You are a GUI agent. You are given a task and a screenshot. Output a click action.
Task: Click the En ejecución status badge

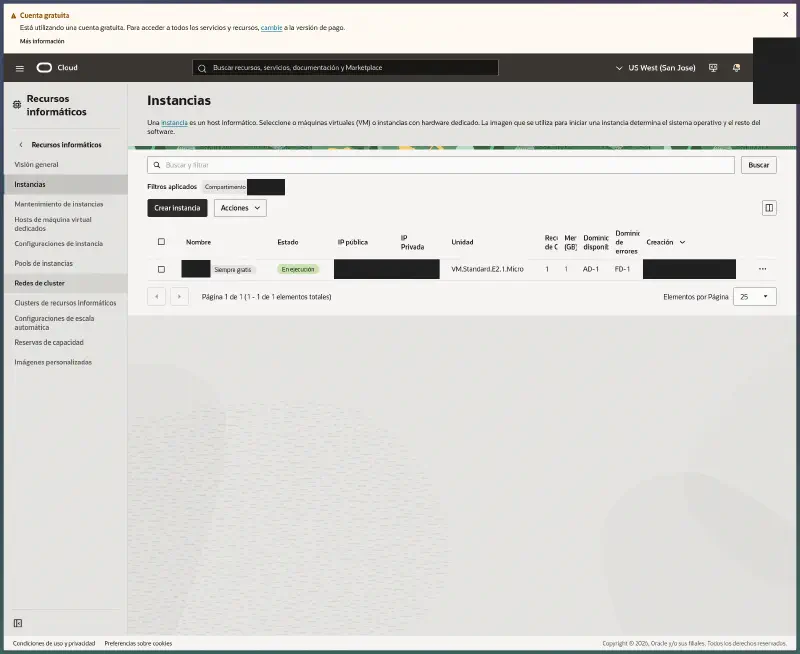click(x=298, y=269)
